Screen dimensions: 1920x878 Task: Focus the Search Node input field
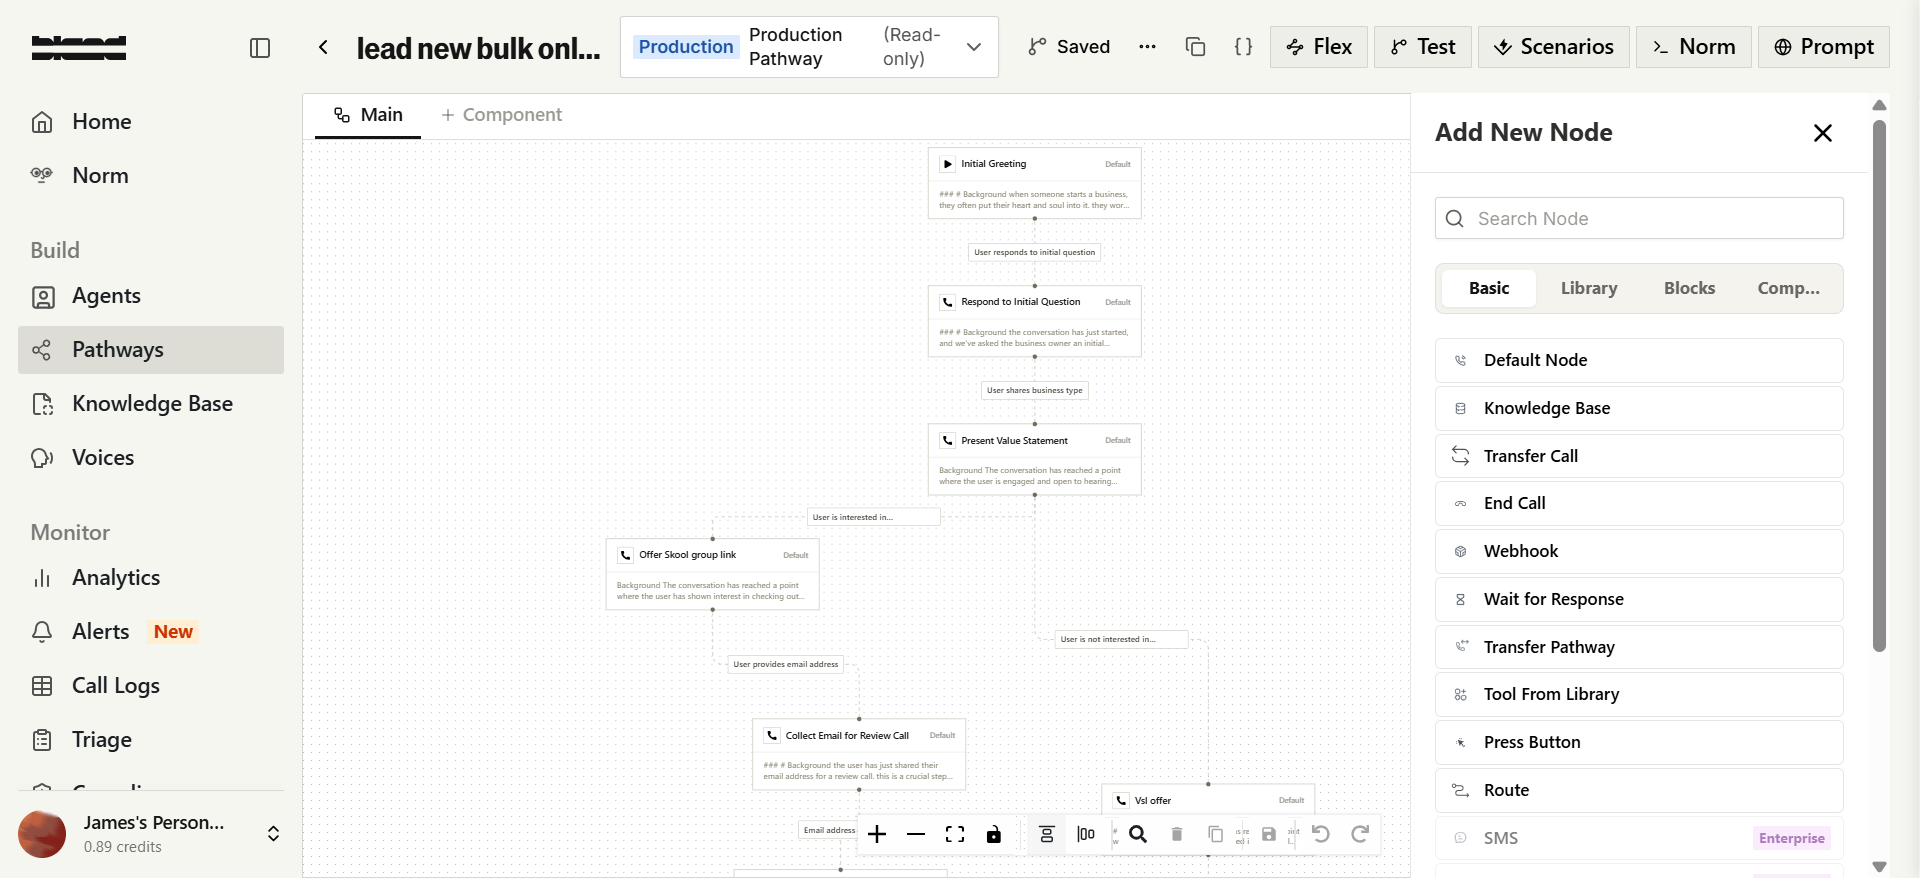coord(1639,218)
